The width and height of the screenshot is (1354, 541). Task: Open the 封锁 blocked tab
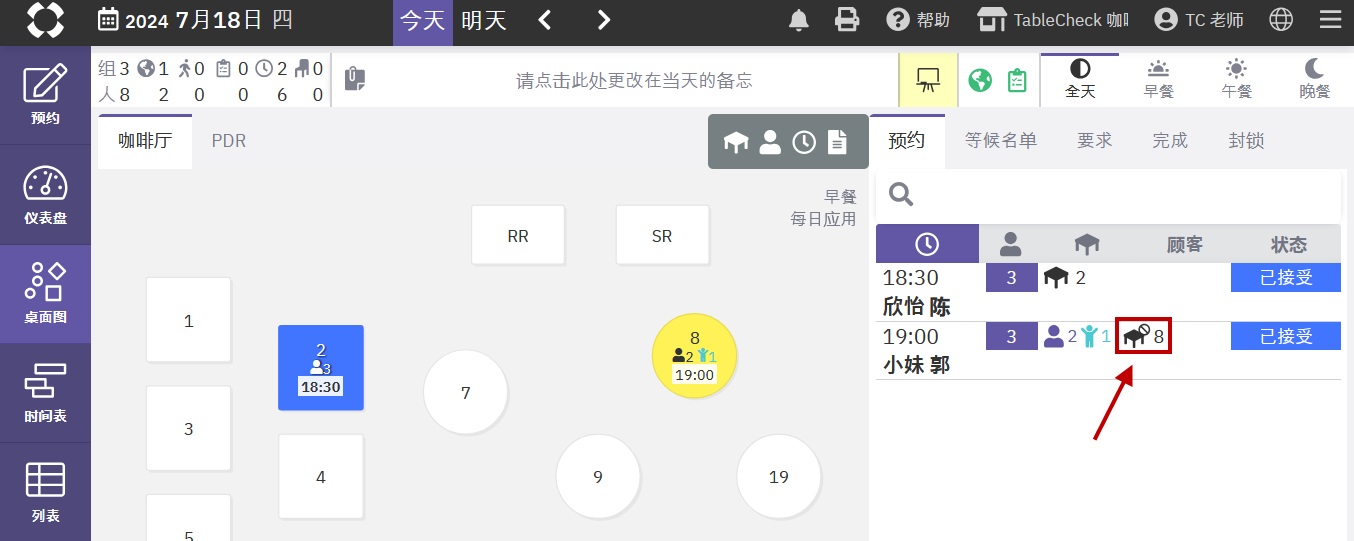[x=1246, y=141]
